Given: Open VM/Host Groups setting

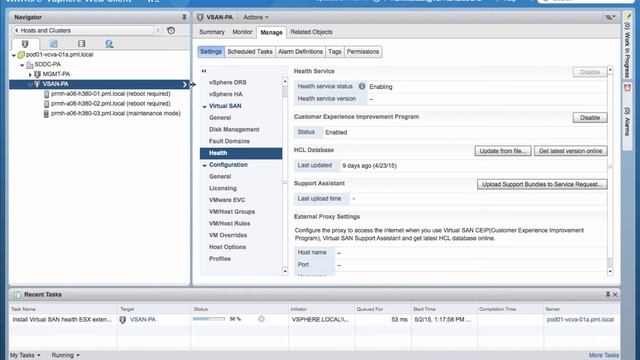Looking at the screenshot, I should coord(232,212).
